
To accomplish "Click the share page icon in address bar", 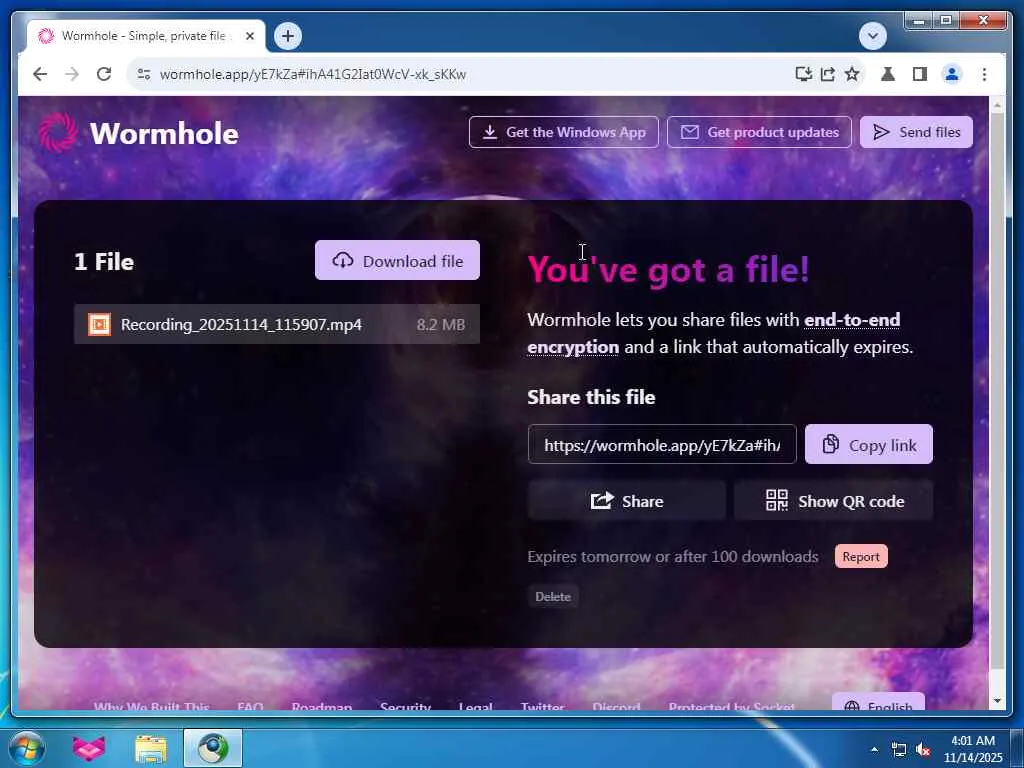I will [827, 74].
